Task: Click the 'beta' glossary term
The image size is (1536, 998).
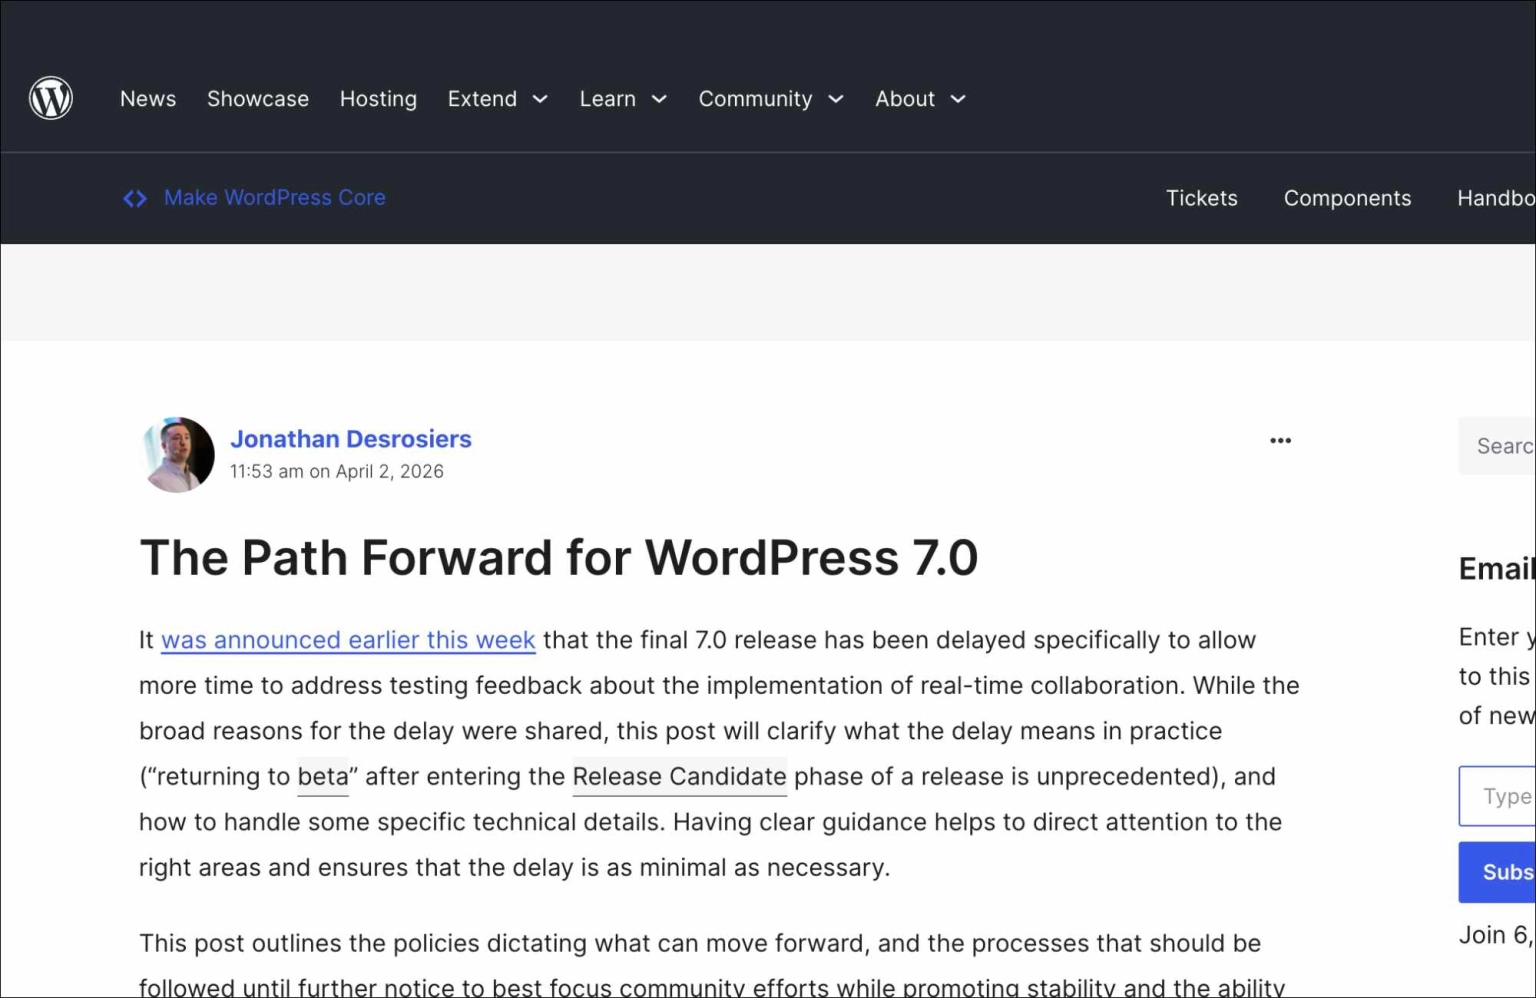Action: click(x=323, y=776)
